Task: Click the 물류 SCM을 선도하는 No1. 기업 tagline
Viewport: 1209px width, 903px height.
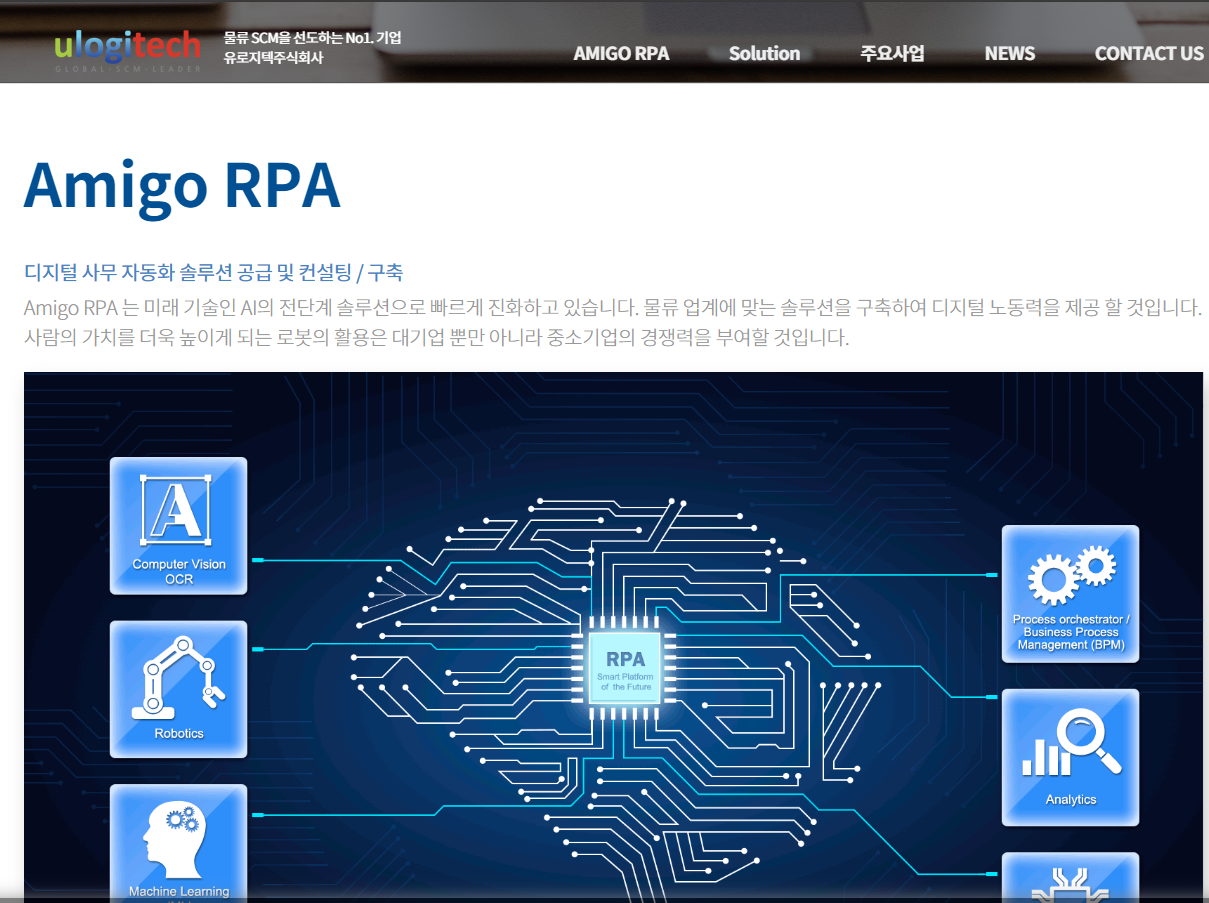Action: pyautogui.click(x=312, y=38)
